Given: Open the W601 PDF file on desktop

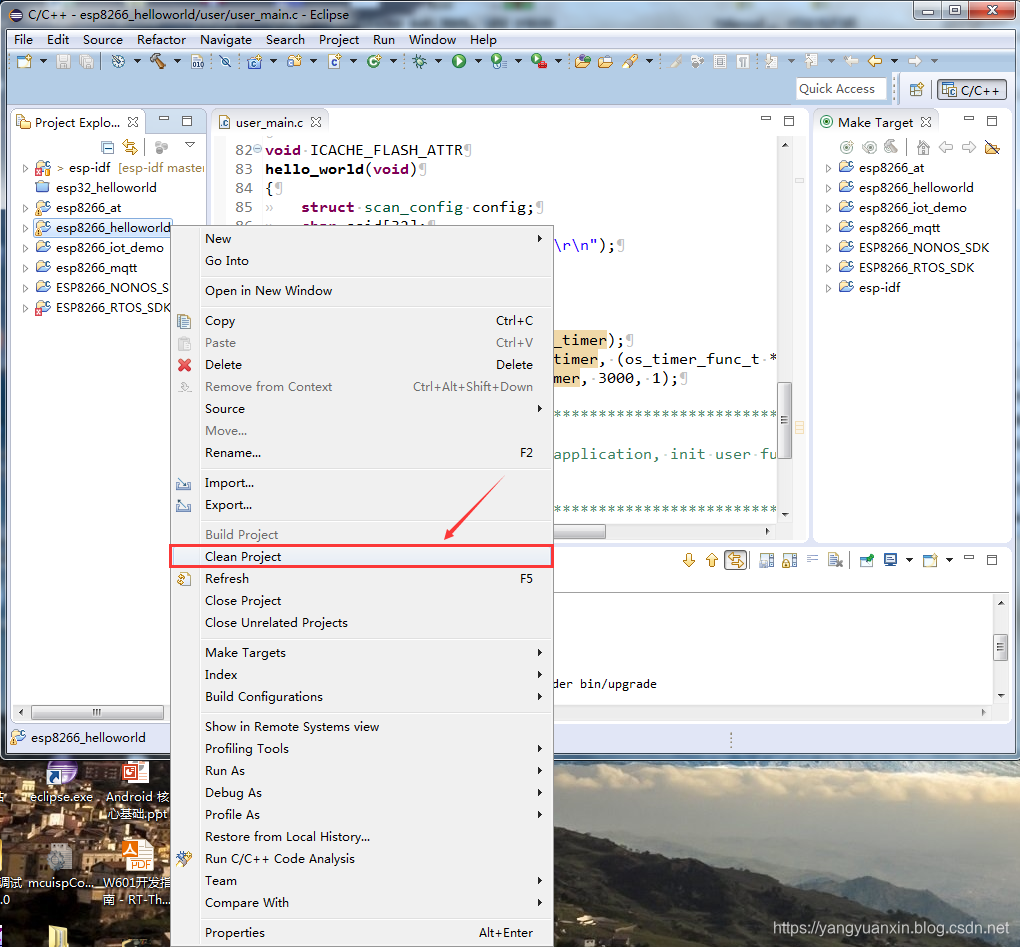Looking at the screenshot, I should pyautogui.click(x=137, y=873).
